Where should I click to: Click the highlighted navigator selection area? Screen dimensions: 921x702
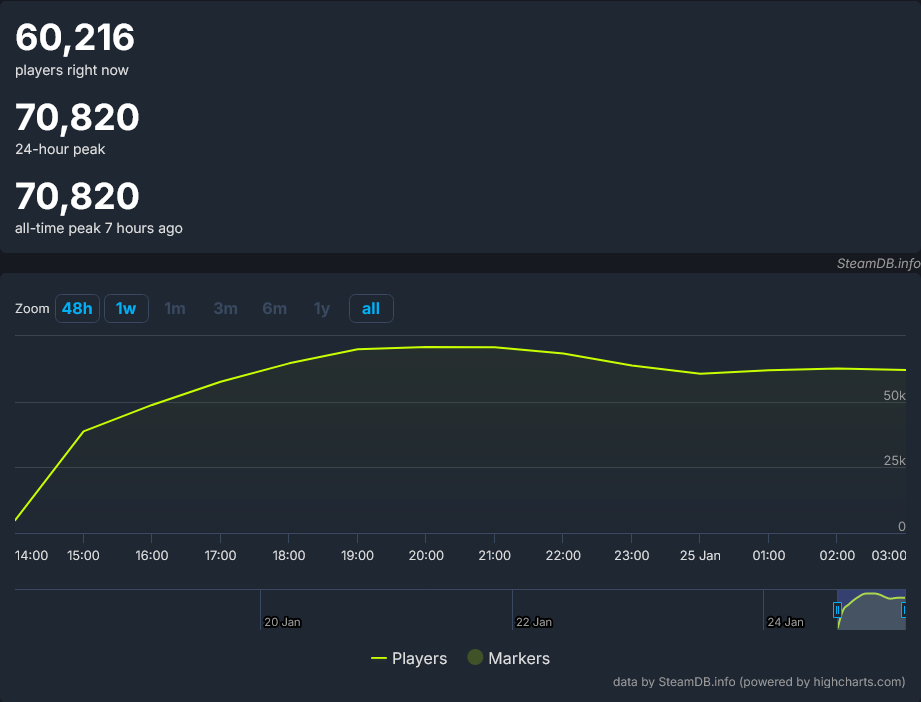pos(870,612)
